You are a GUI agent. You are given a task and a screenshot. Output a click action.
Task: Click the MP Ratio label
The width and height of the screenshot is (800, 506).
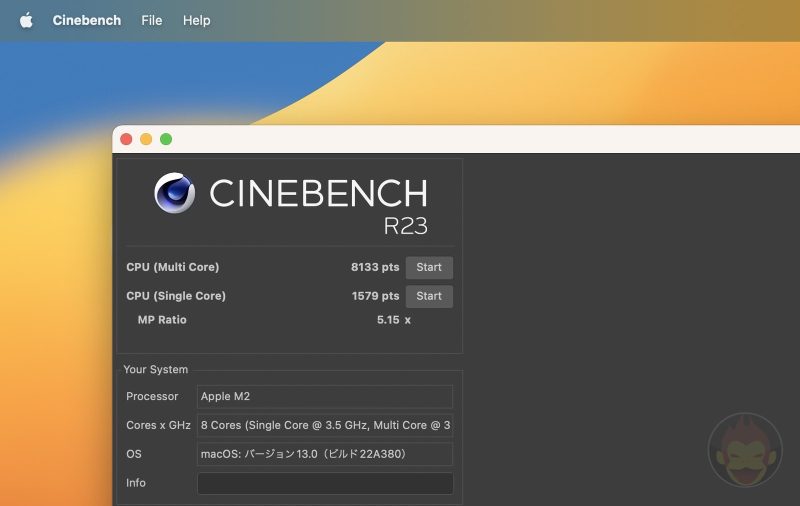(162, 320)
